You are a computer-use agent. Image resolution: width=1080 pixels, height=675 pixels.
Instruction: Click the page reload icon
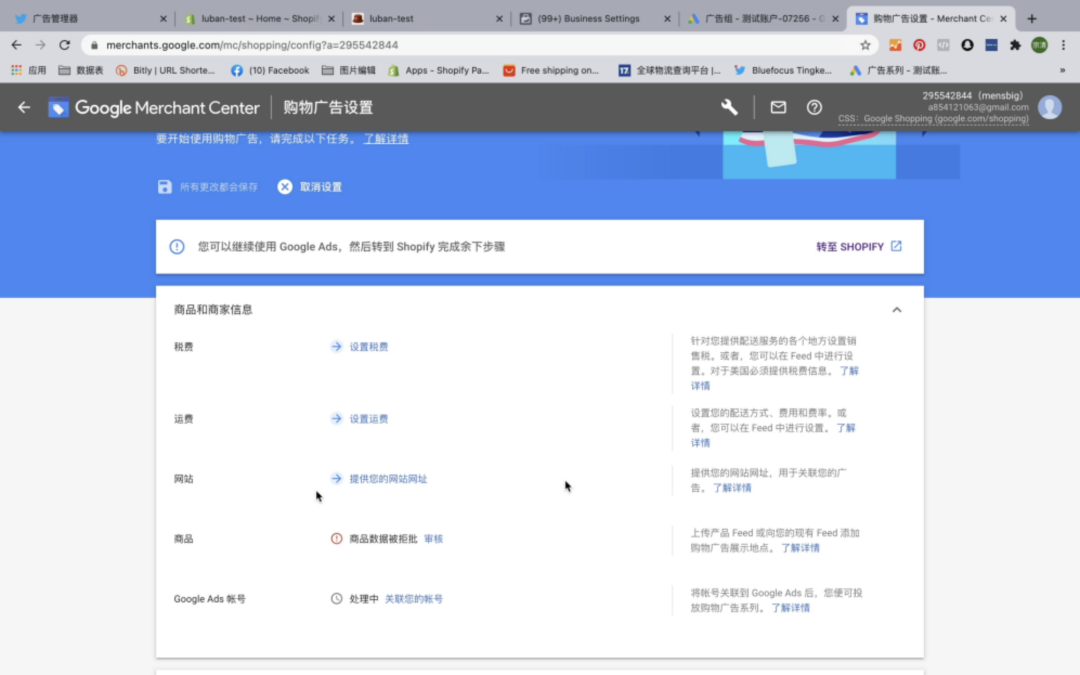(65, 45)
